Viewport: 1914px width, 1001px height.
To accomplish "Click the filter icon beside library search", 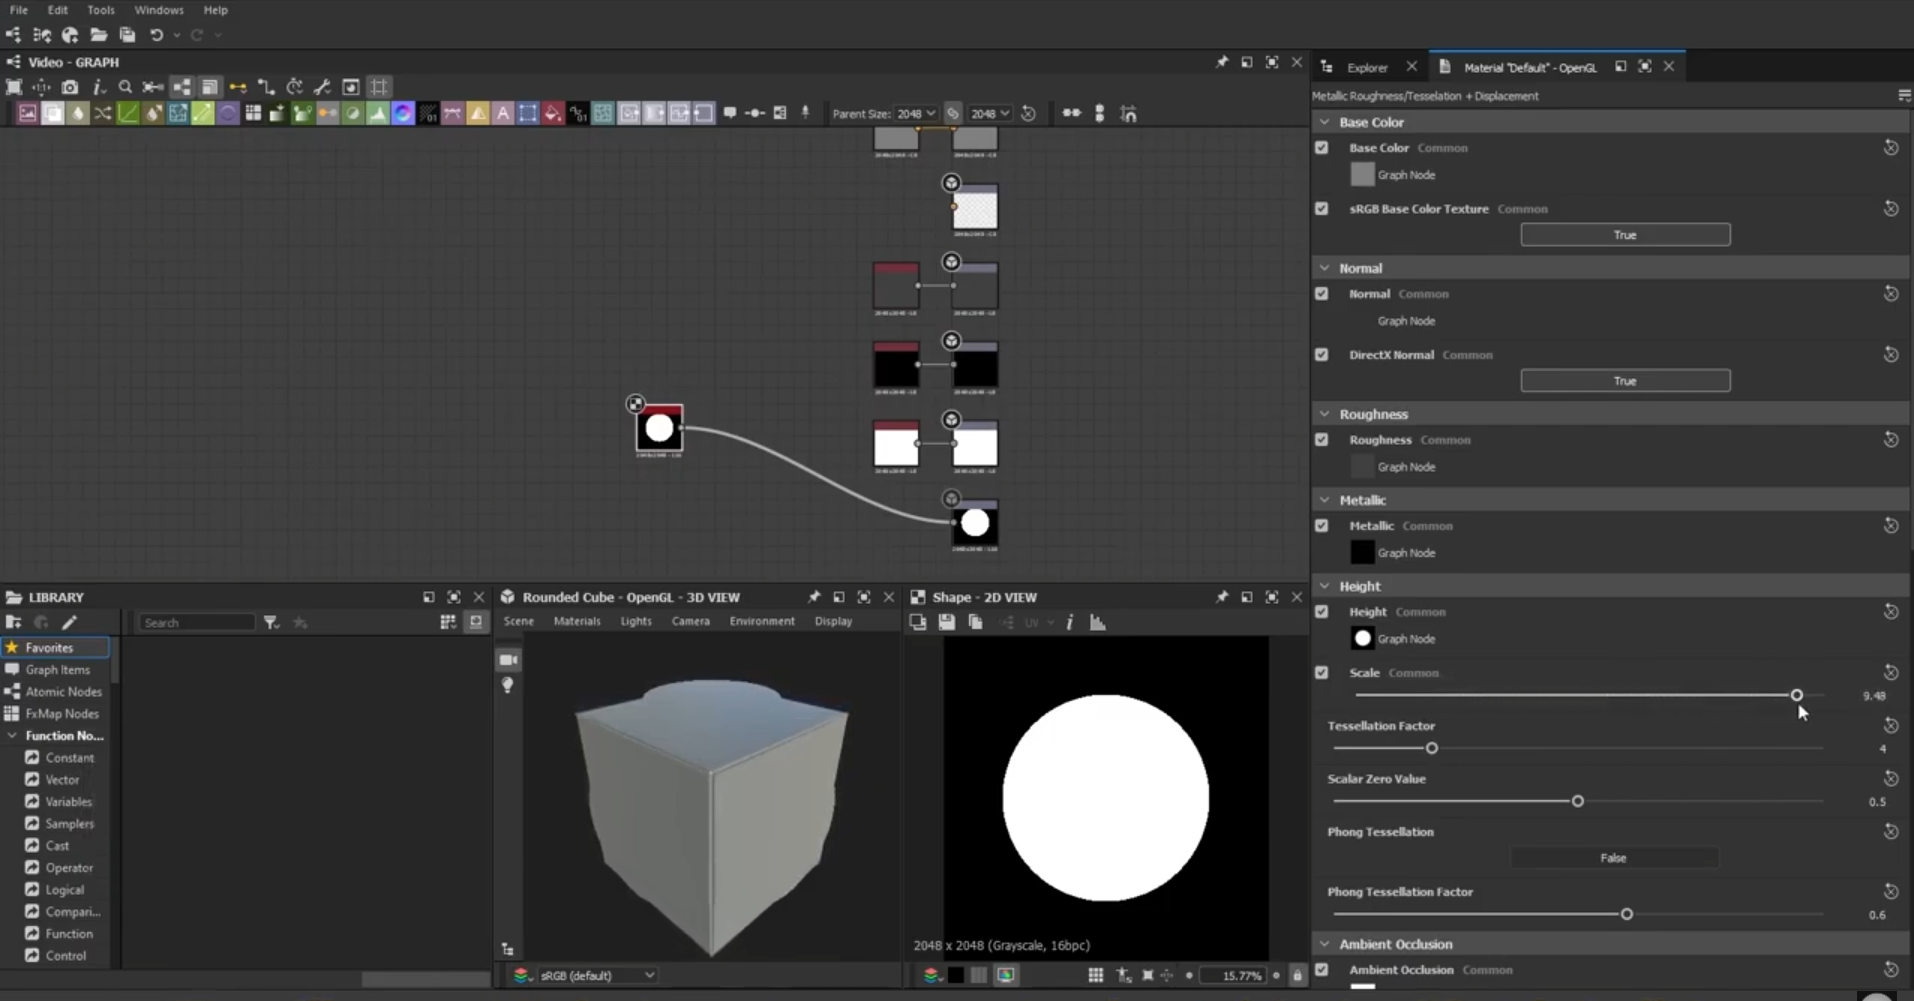I will coord(271,622).
